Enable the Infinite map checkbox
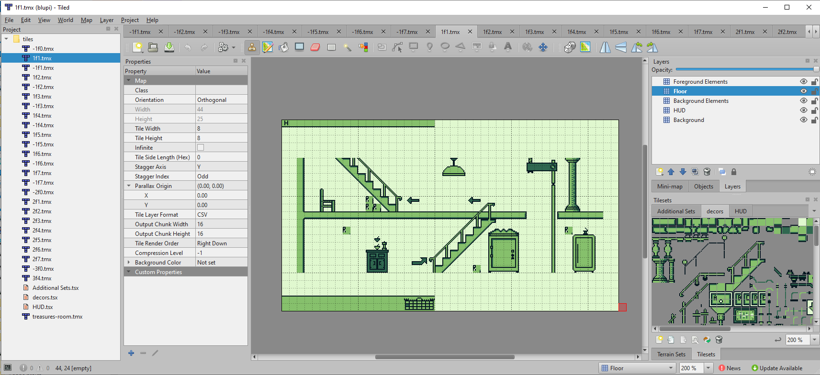Screen dimensions: 820x375 pos(200,147)
